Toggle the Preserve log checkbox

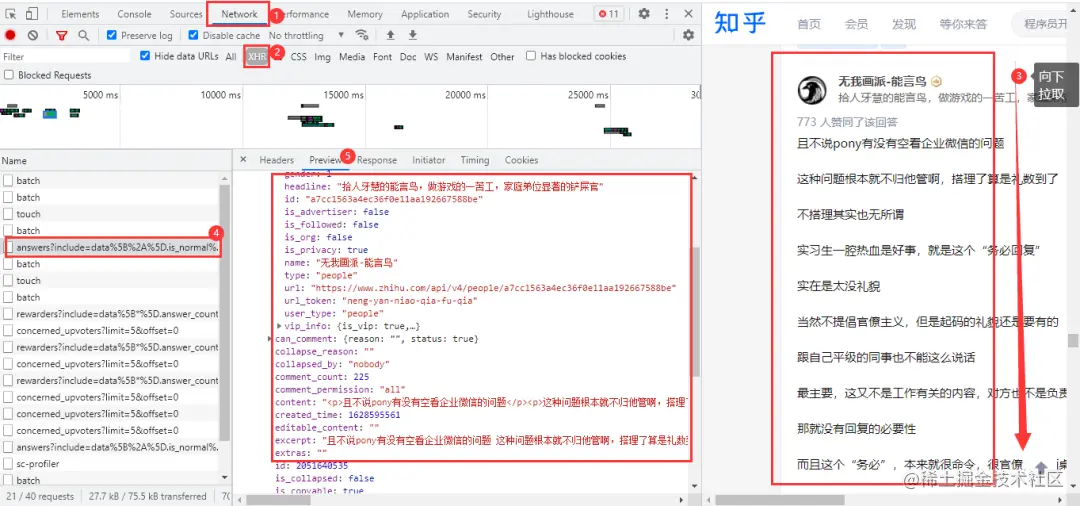pyautogui.click(x=112, y=35)
